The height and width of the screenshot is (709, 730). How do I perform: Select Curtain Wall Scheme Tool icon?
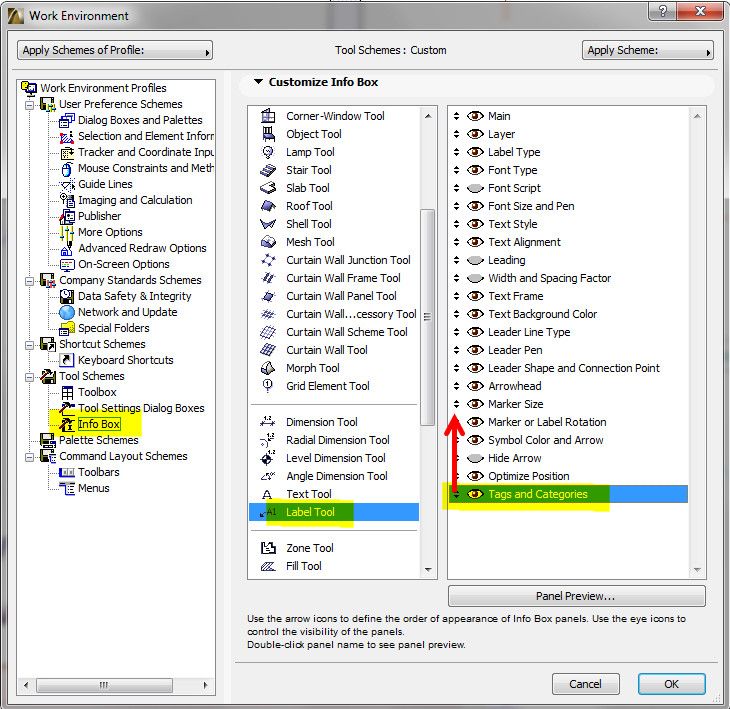coord(268,332)
